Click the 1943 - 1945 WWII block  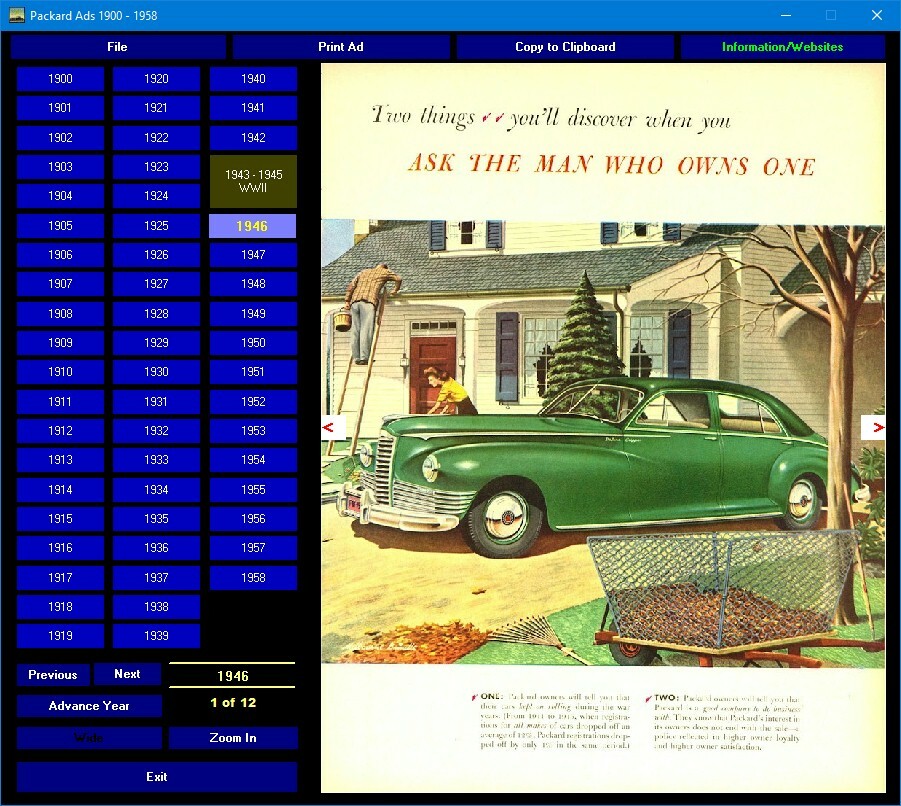click(x=253, y=181)
